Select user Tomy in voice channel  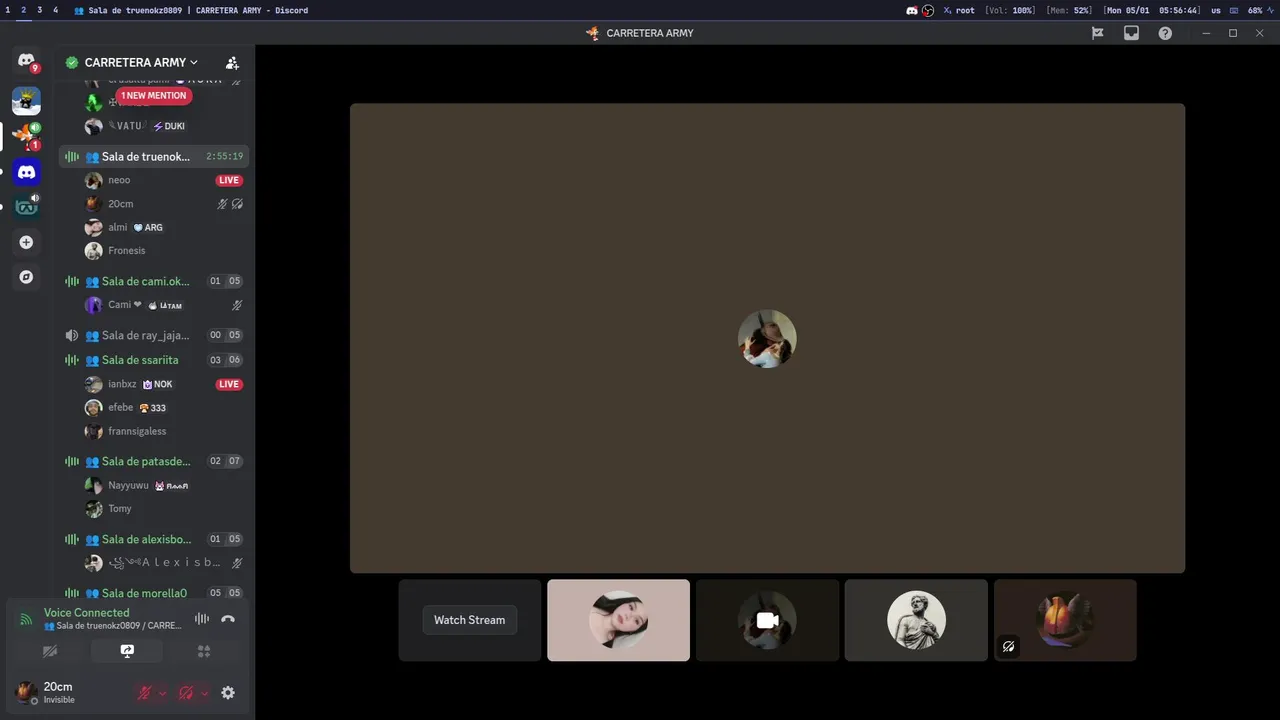click(x=164, y=509)
